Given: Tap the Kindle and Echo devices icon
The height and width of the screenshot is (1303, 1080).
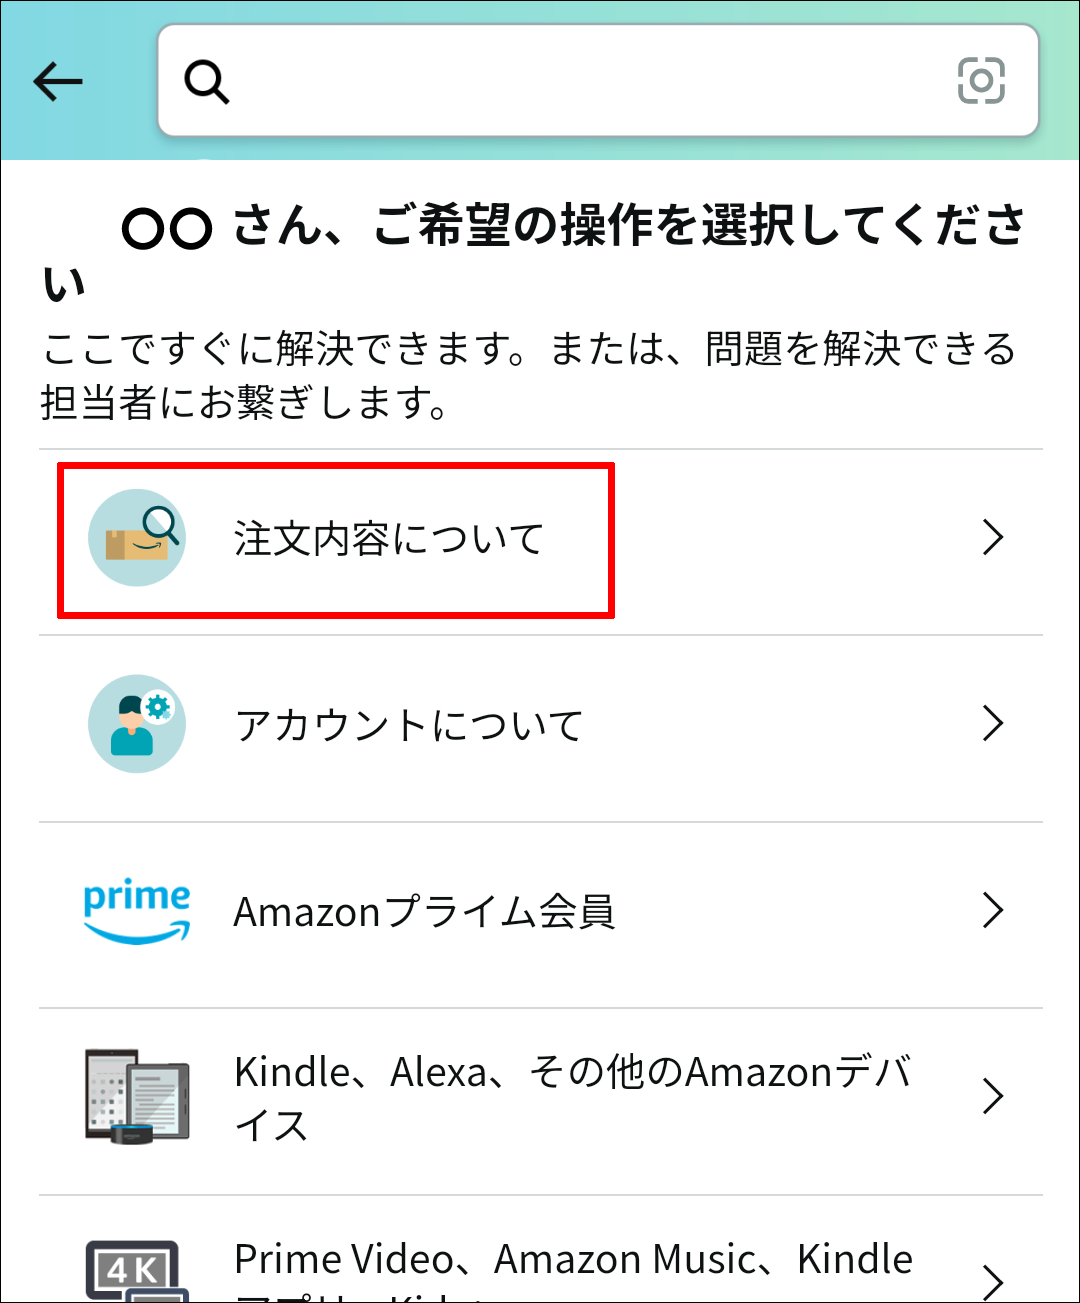Looking at the screenshot, I should (x=137, y=1096).
